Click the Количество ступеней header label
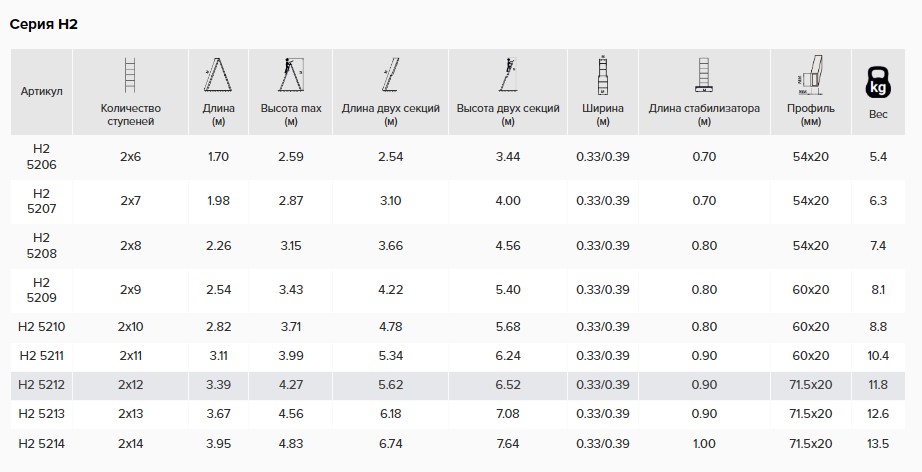922x472 pixels. 131,115
